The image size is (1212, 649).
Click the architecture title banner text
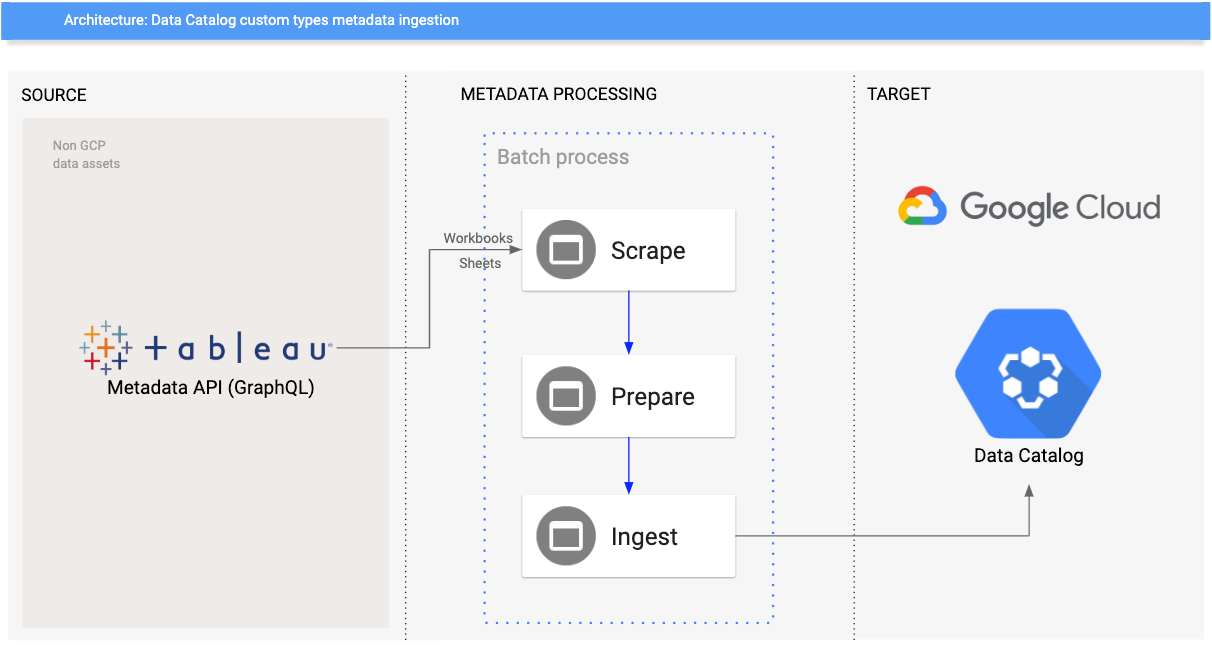(x=261, y=20)
